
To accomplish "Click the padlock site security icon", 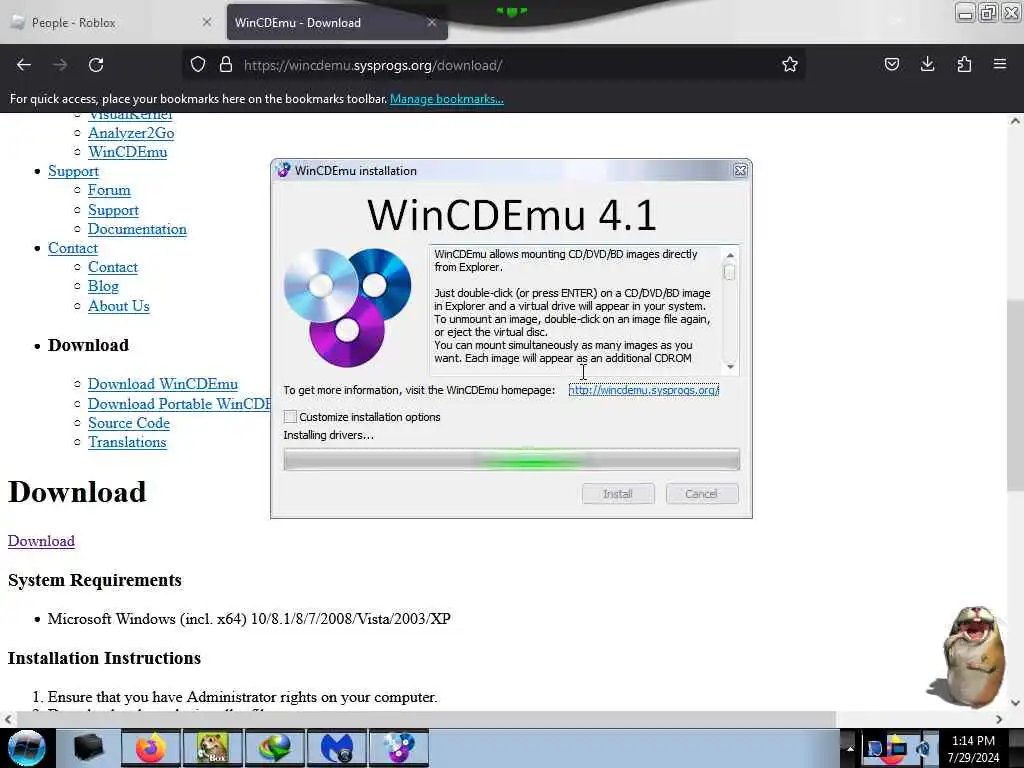I will pyautogui.click(x=226, y=65).
